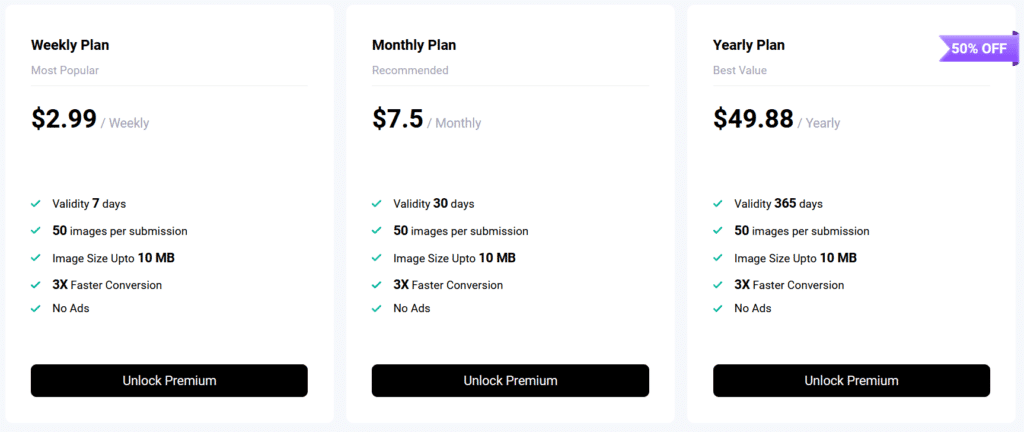
Task: Click the $49.88 yearly price
Action: (x=753, y=119)
